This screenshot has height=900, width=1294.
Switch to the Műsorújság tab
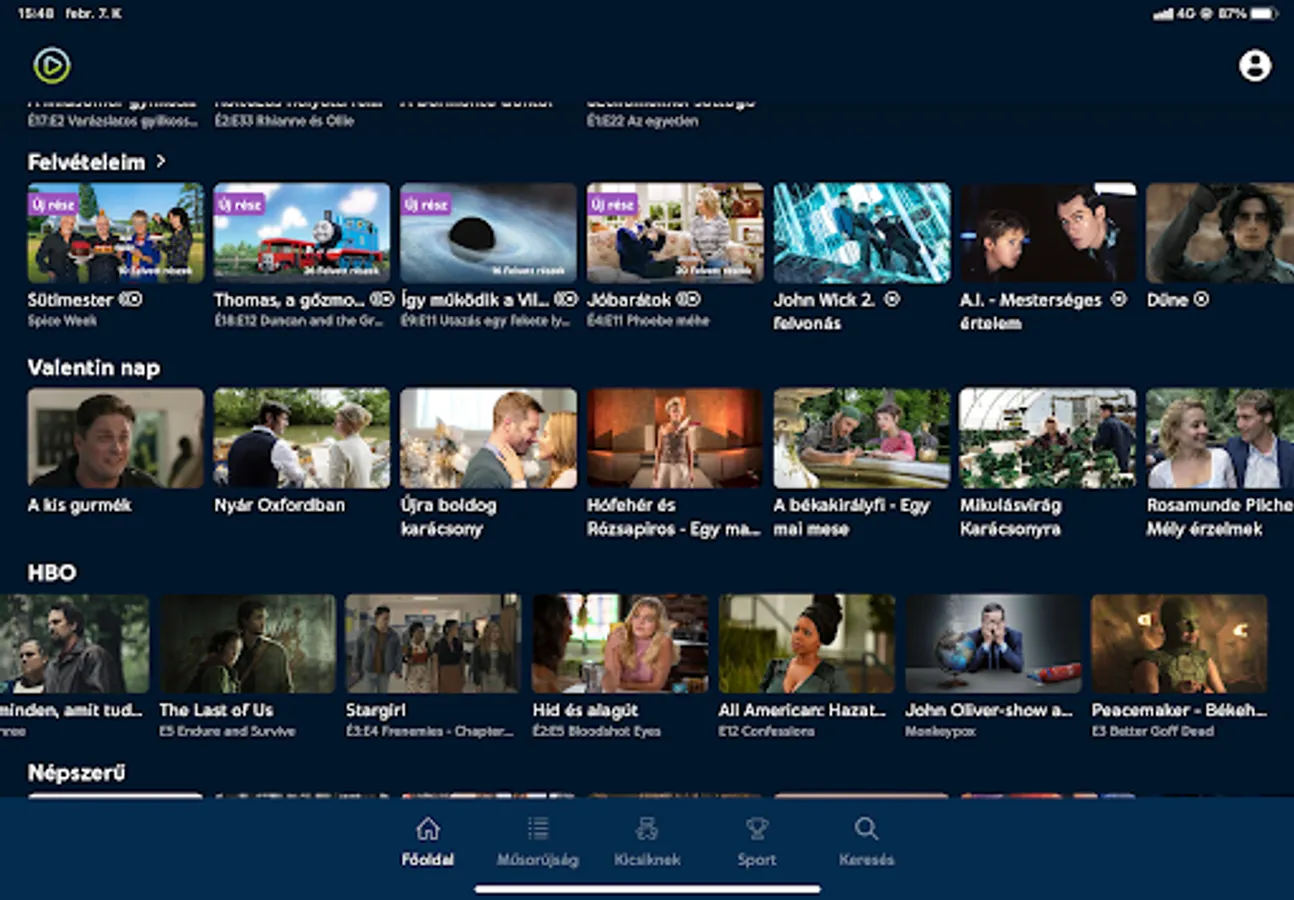tap(538, 841)
